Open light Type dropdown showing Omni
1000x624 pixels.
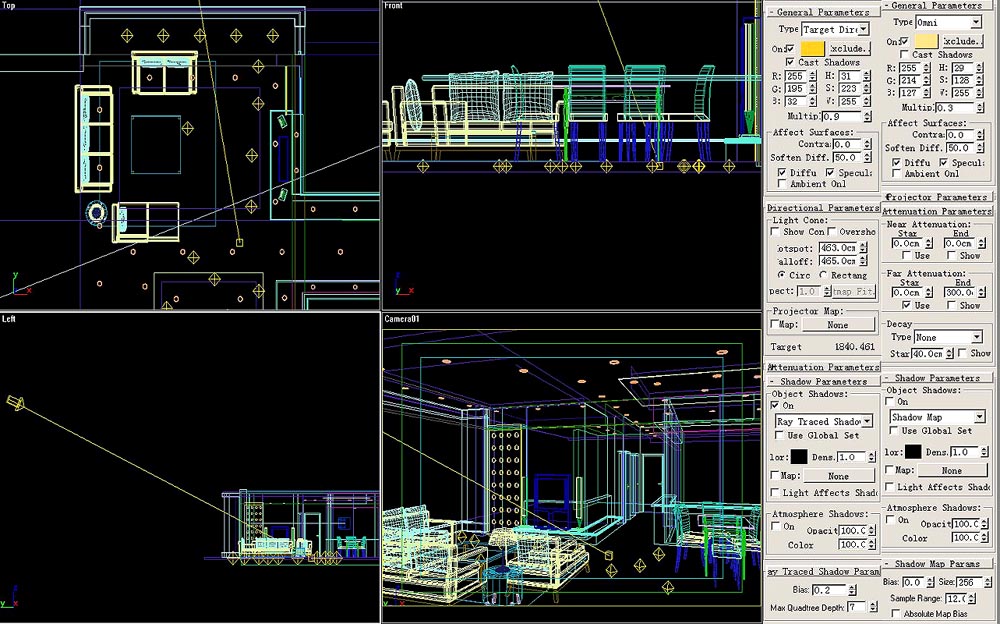(948, 22)
